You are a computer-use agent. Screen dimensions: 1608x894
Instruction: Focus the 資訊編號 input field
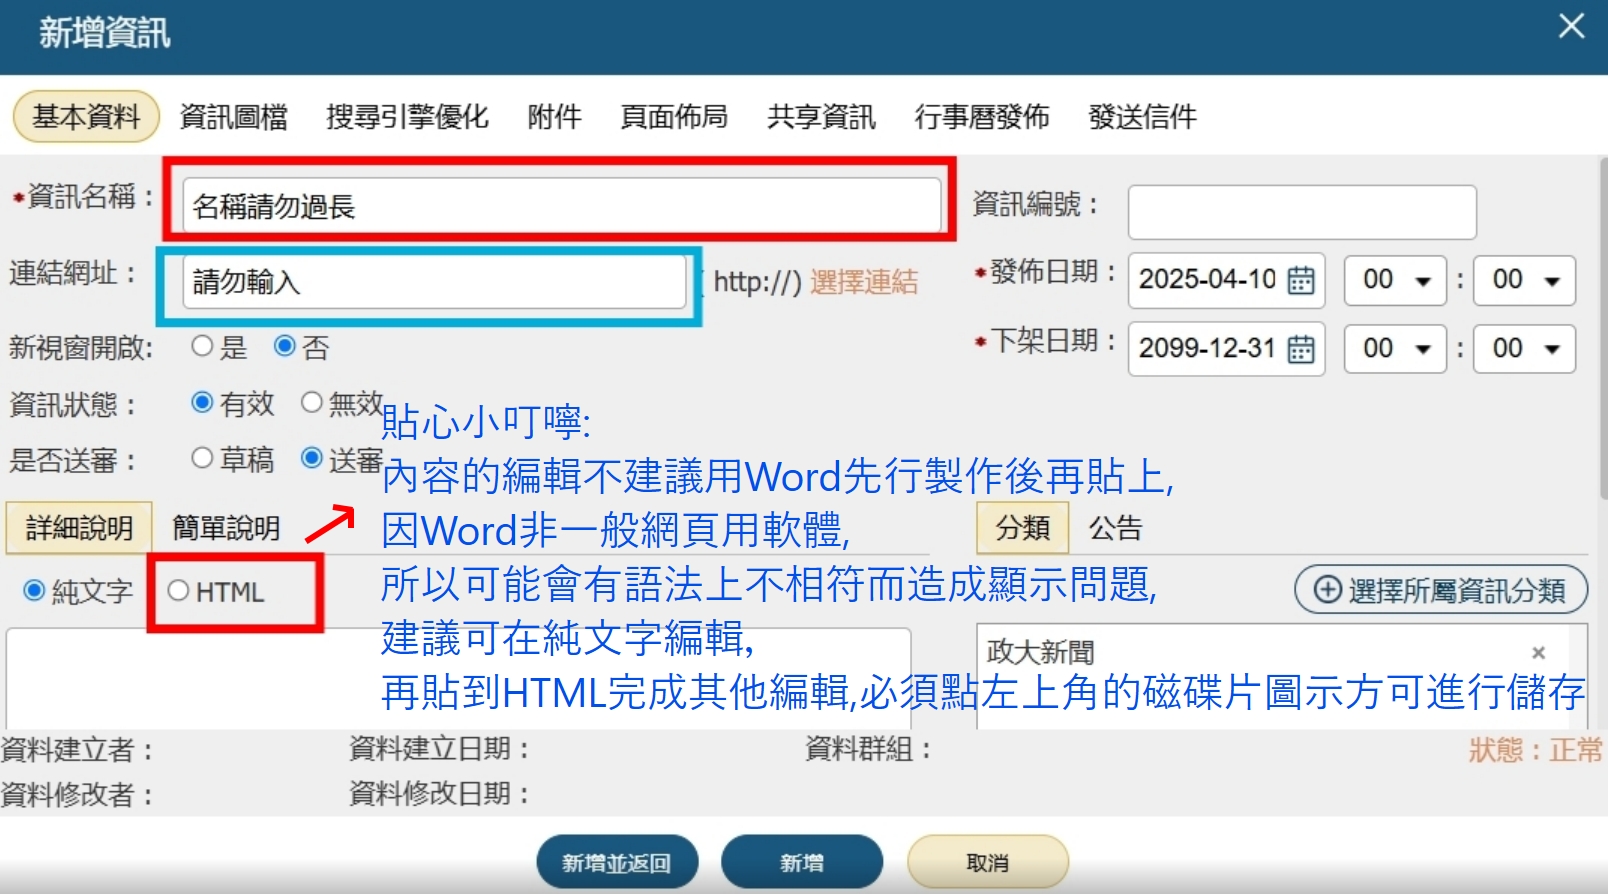click(1302, 212)
